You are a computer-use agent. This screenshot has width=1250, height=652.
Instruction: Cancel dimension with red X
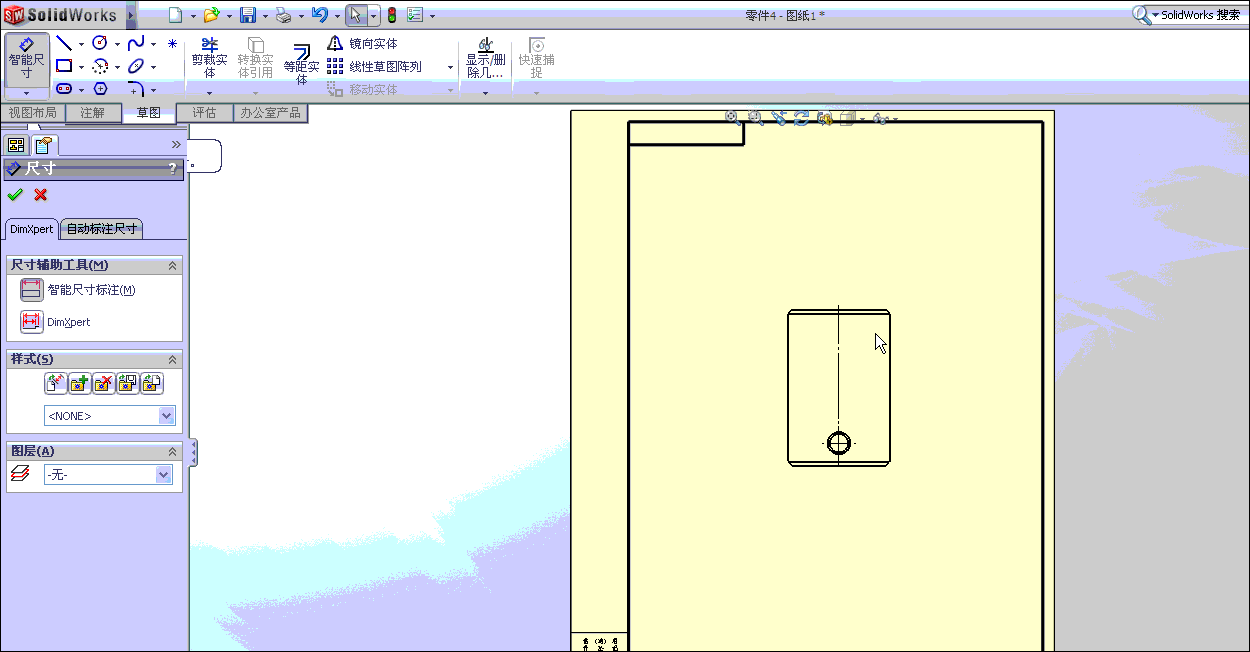click(41, 195)
